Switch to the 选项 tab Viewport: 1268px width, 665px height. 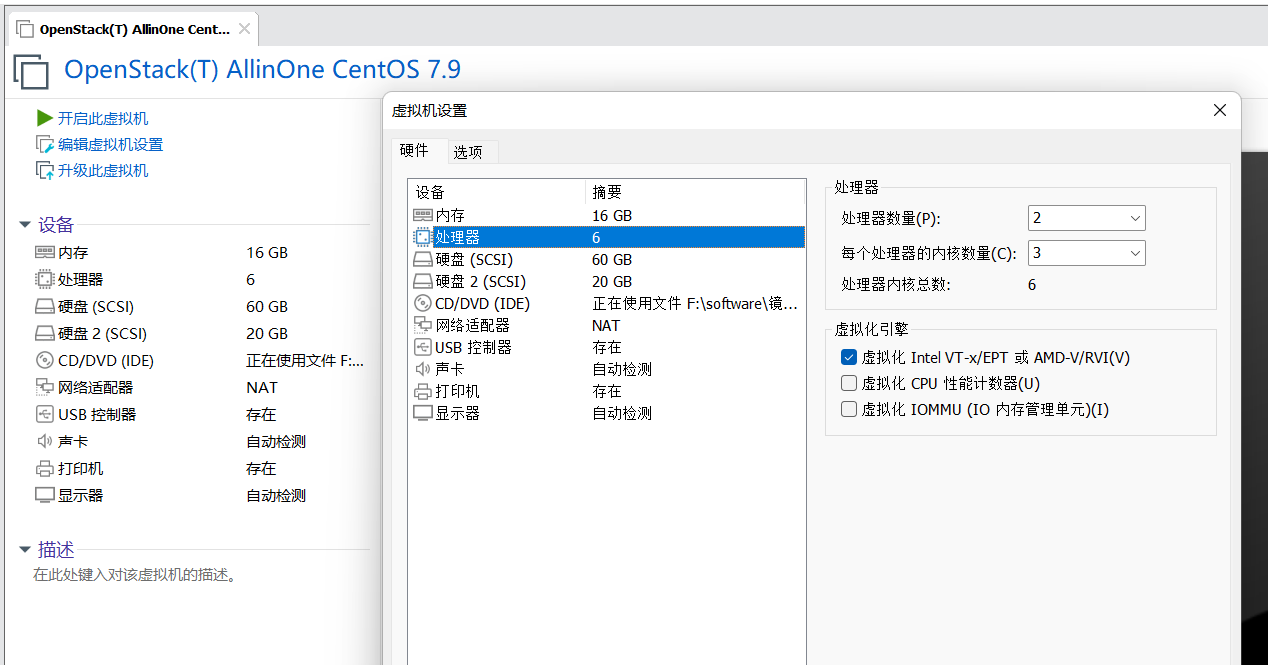(468, 152)
